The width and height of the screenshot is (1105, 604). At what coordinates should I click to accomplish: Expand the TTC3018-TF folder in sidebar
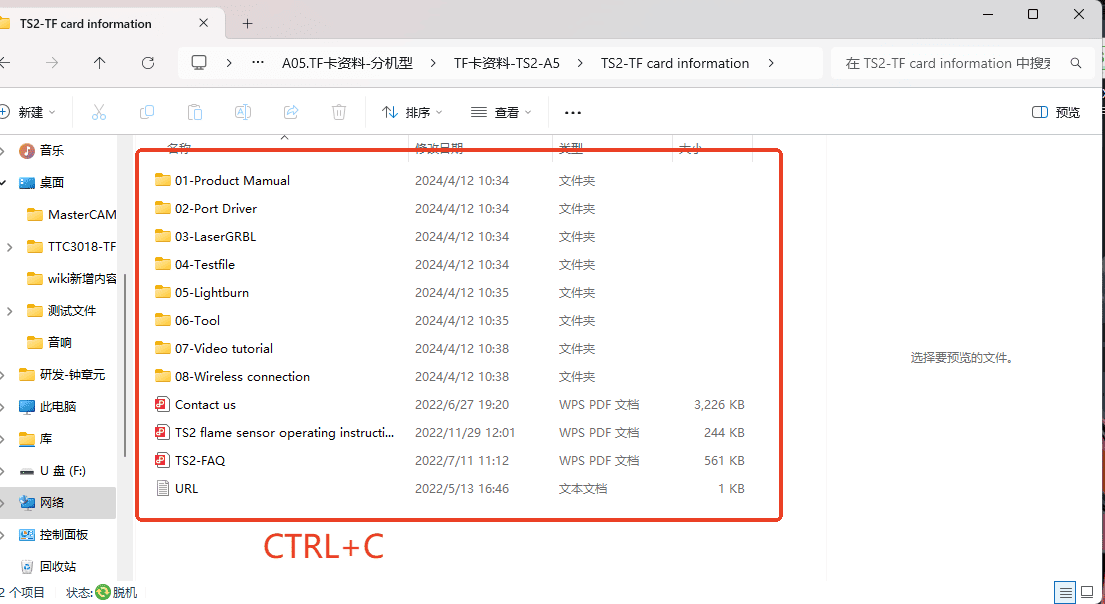[9, 247]
